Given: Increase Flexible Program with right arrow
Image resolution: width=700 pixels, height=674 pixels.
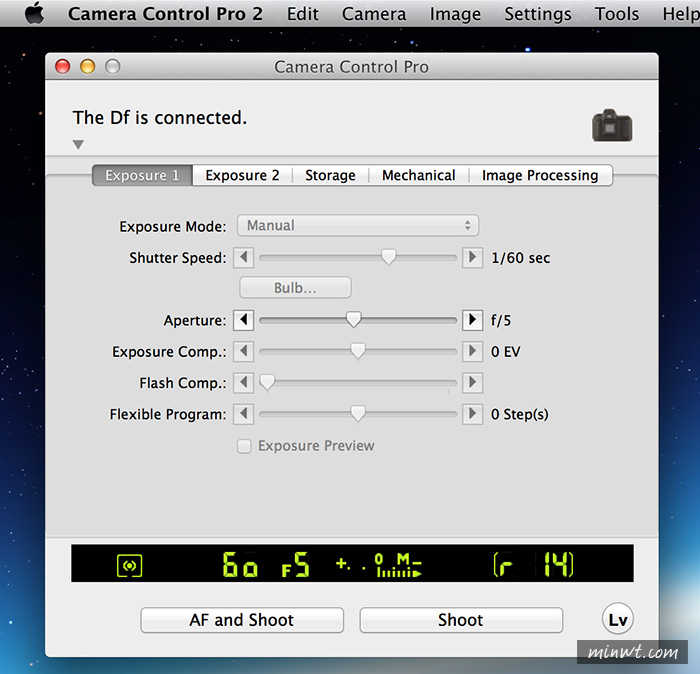Looking at the screenshot, I should click(x=472, y=414).
